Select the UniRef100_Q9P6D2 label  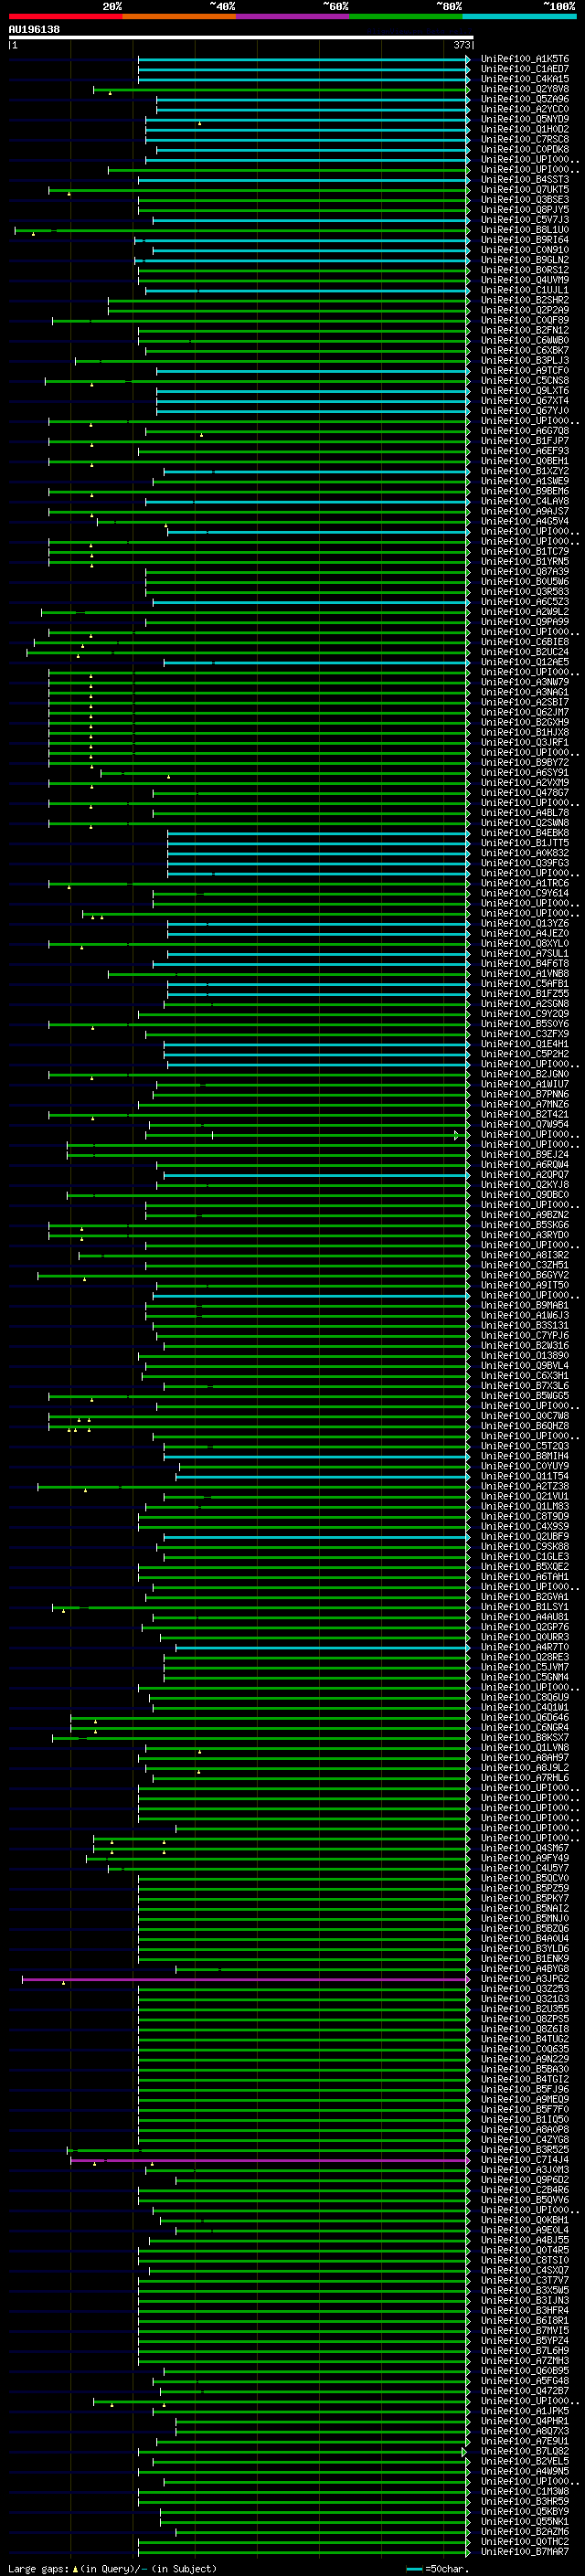(524, 2180)
